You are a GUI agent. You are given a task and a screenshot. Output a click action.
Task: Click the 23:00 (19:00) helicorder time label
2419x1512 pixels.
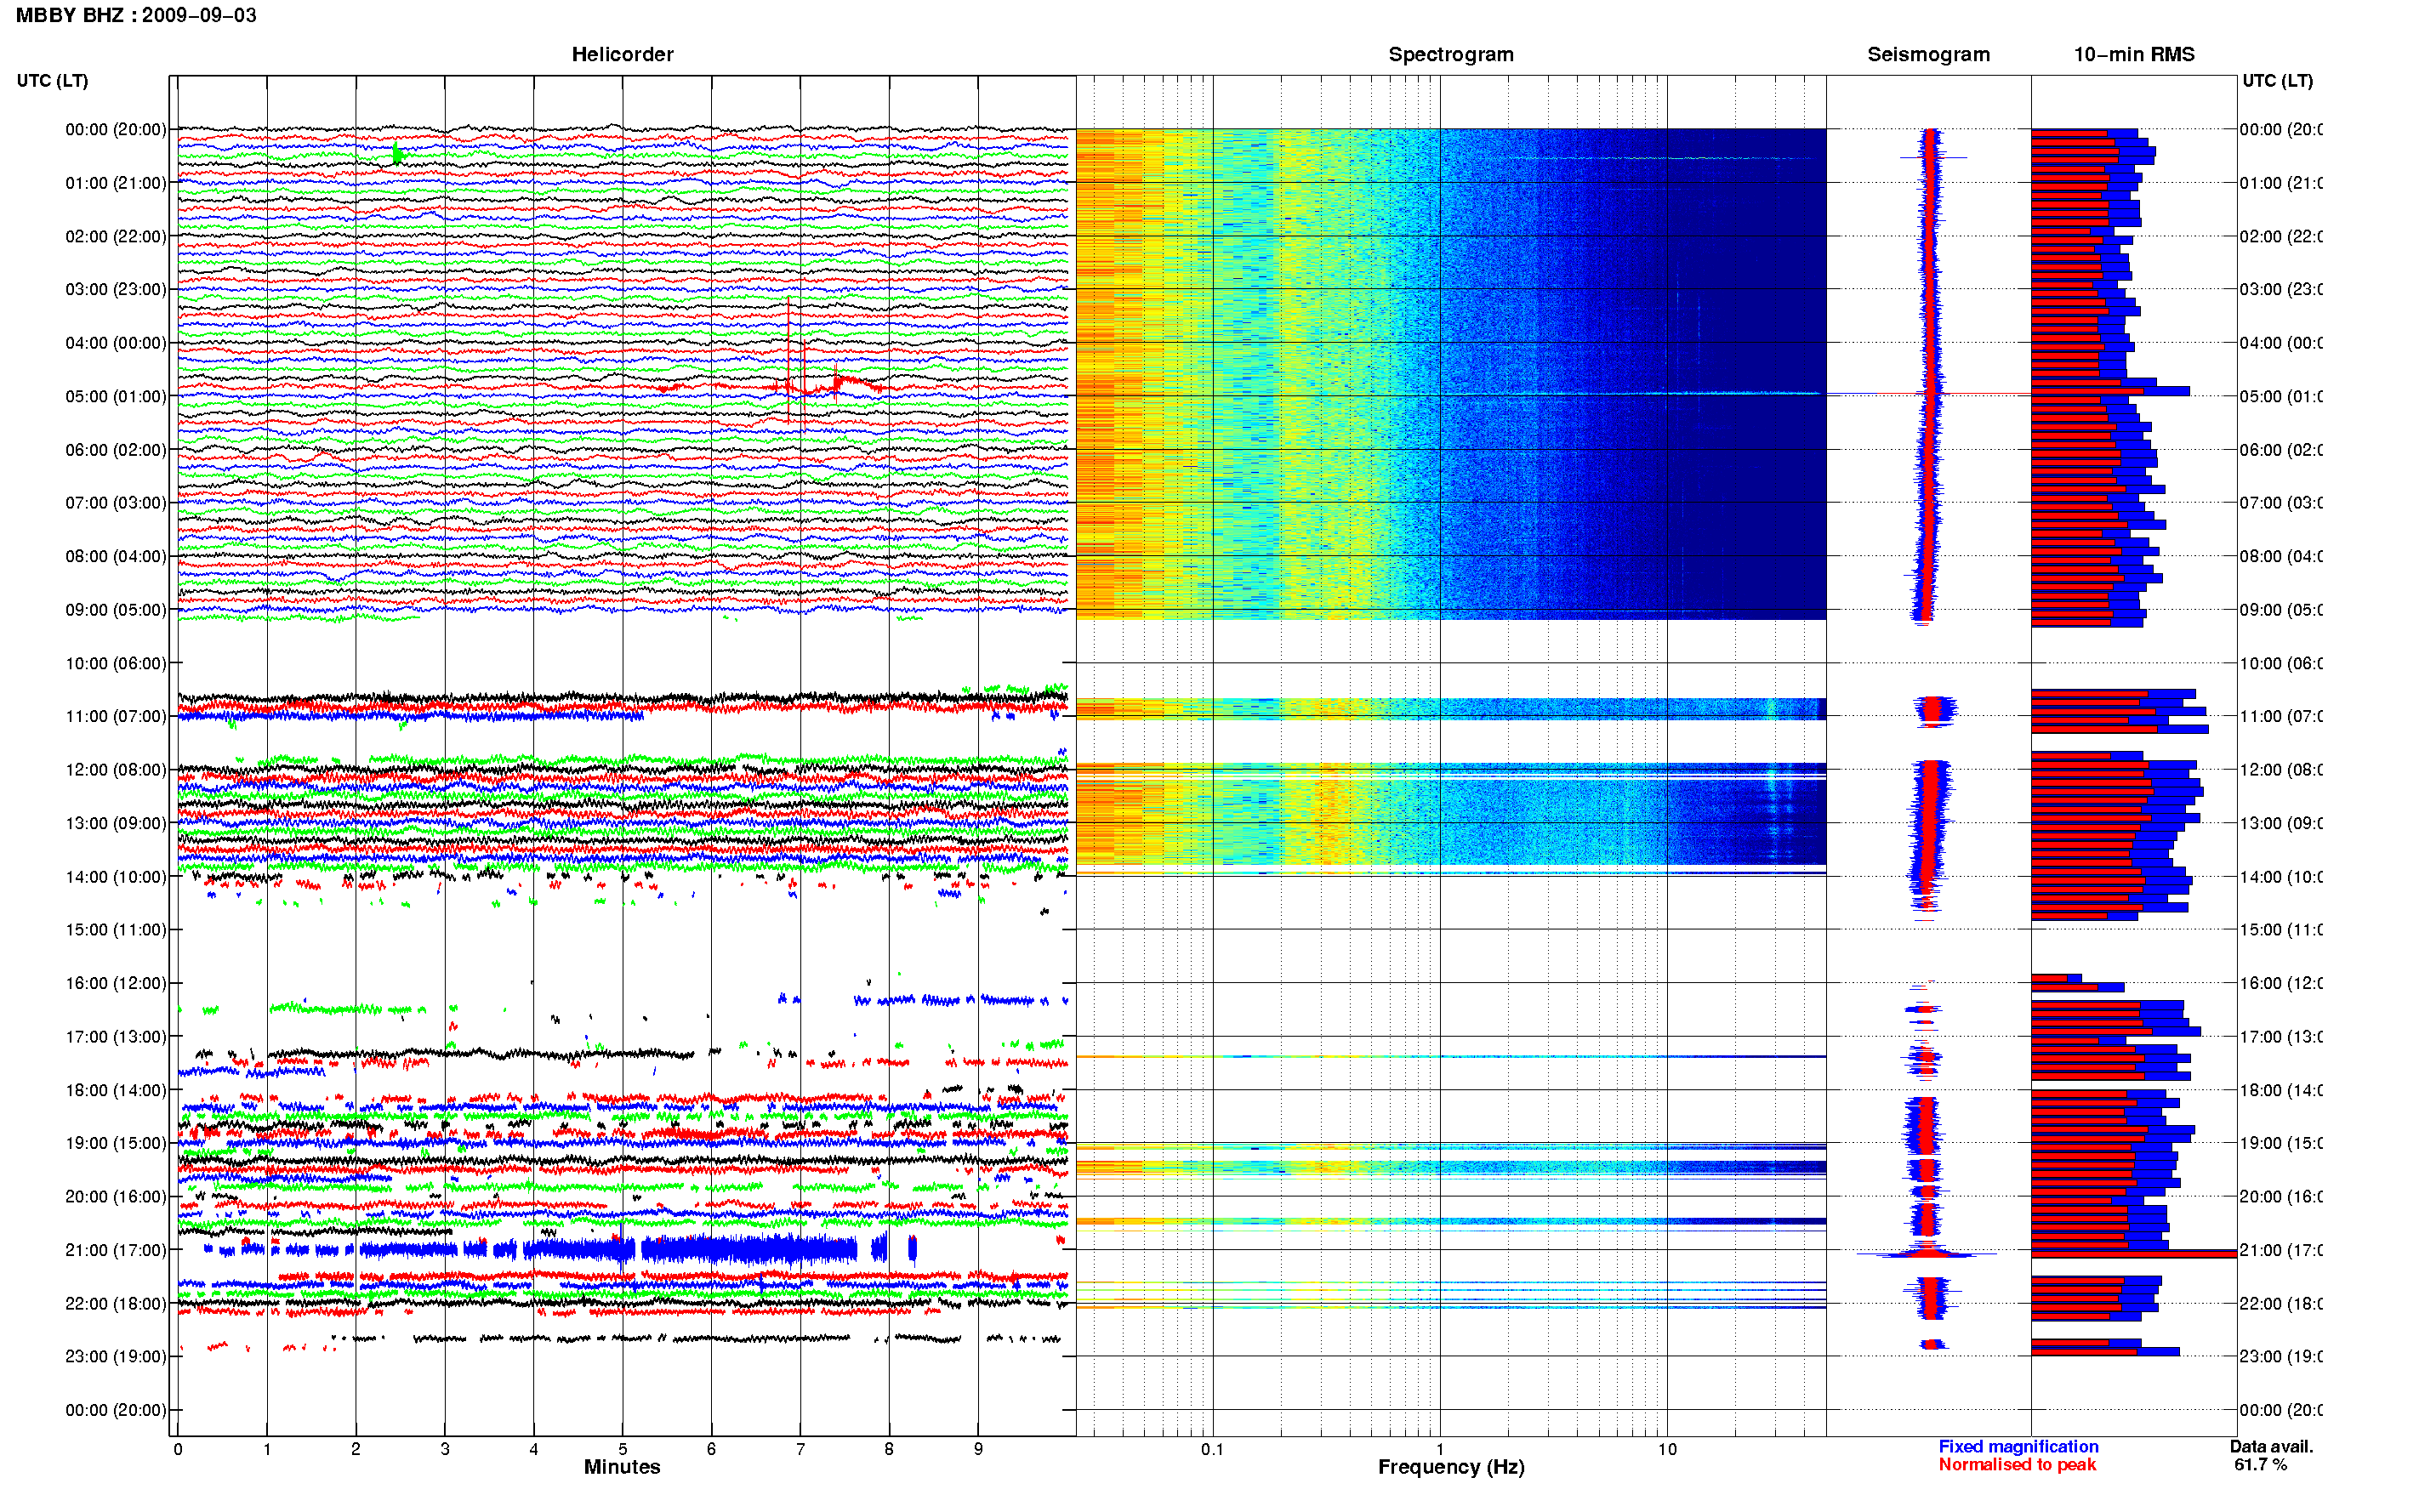coord(116,1356)
